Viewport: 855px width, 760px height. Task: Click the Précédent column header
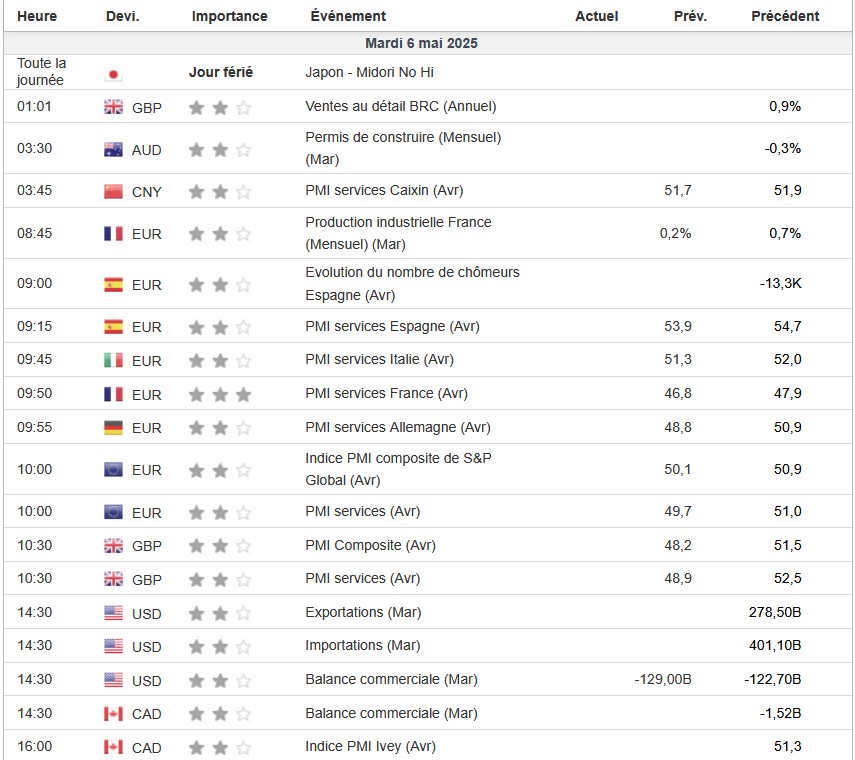click(785, 16)
